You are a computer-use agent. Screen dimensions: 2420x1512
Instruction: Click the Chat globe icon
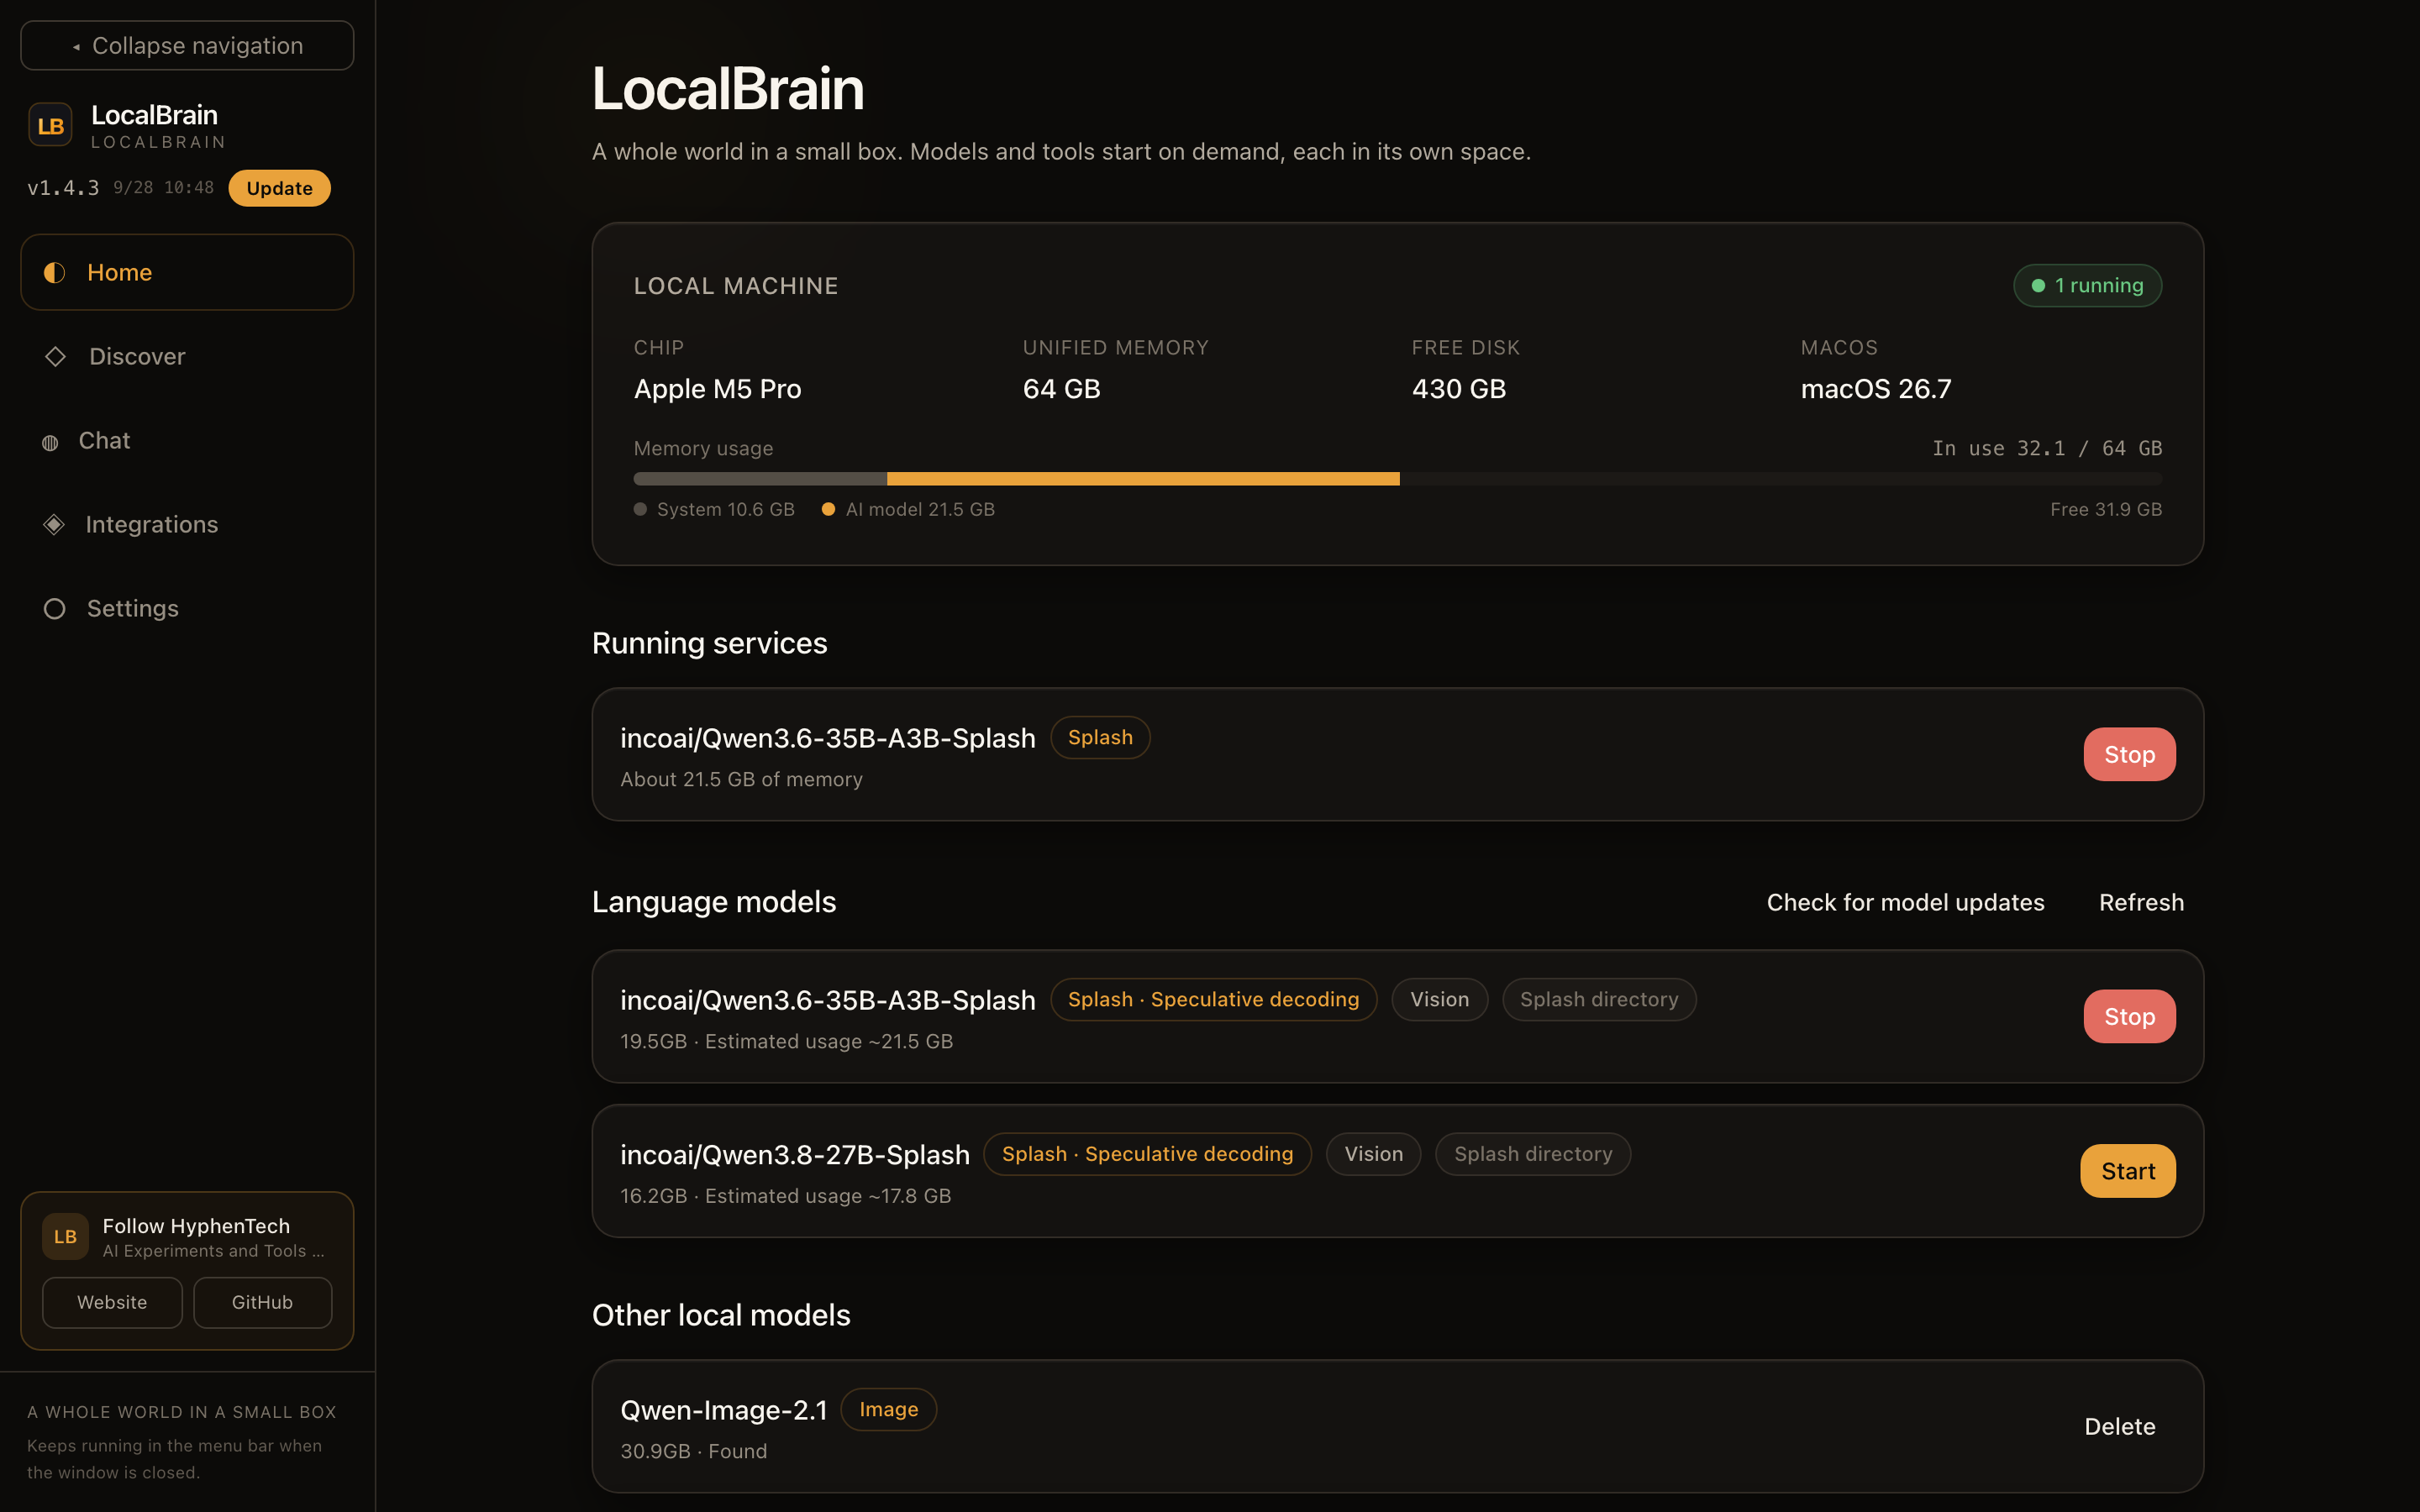click(x=50, y=442)
